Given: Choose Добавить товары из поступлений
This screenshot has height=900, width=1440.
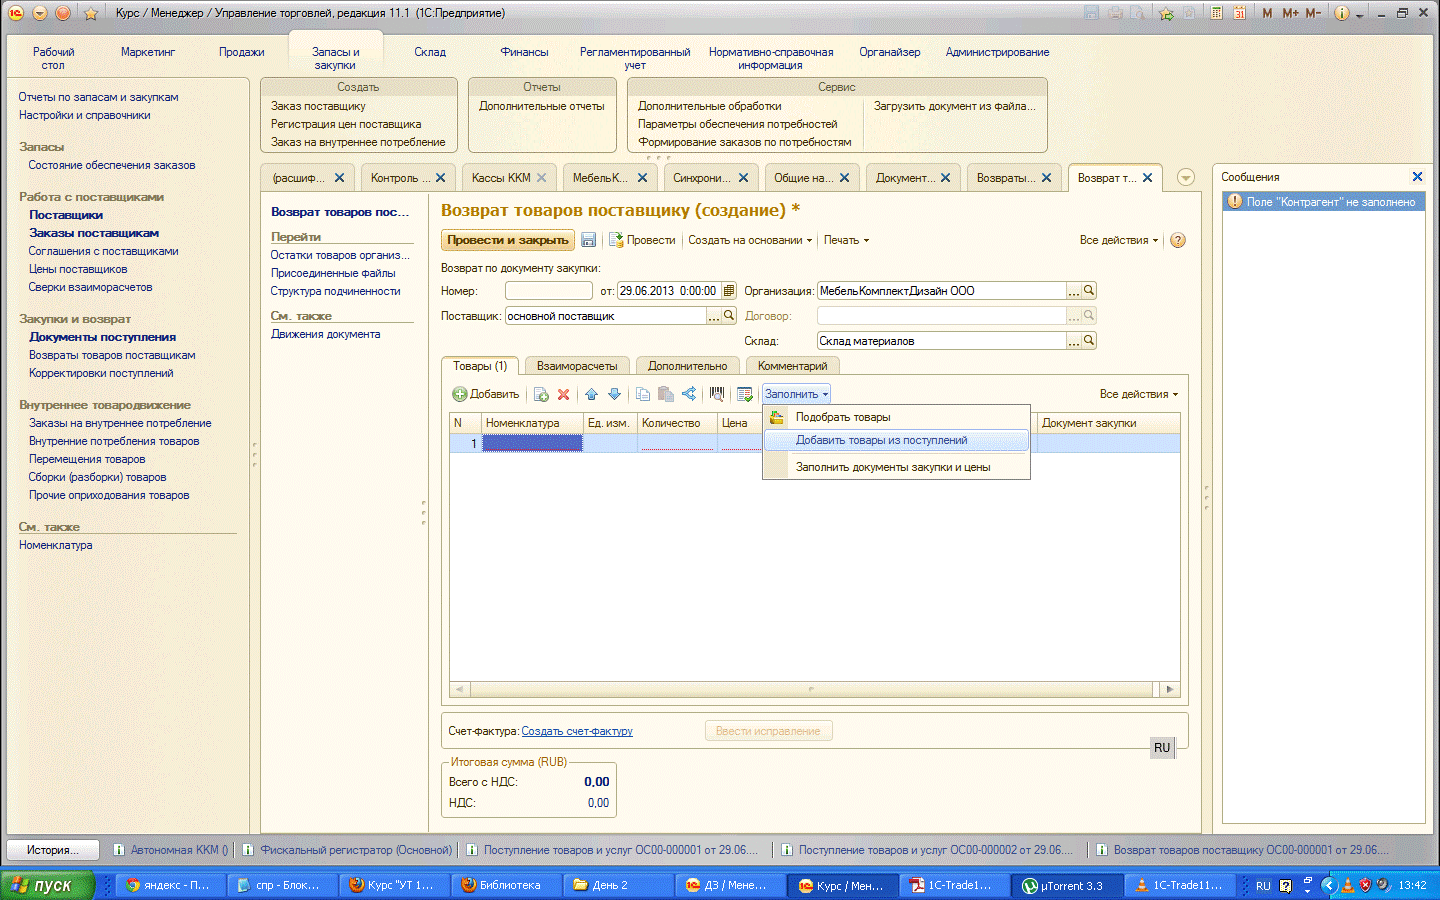Looking at the screenshot, I should click(x=896, y=440).
